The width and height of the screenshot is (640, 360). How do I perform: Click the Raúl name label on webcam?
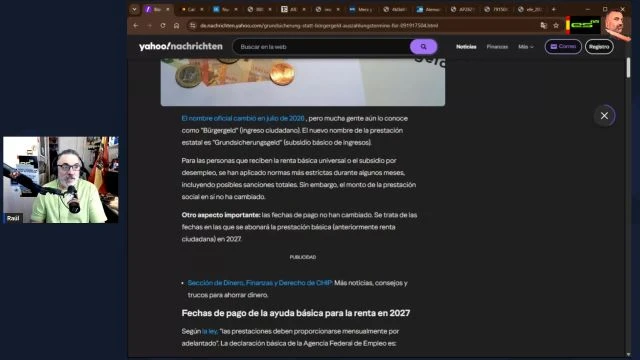[x=13, y=218]
